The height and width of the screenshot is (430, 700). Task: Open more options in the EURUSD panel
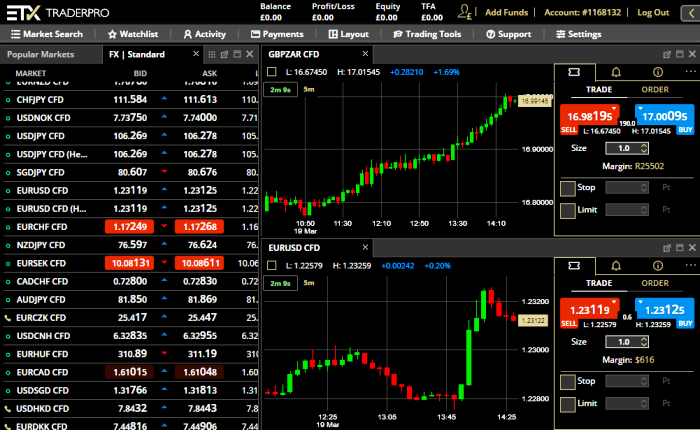pyautogui.click(x=690, y=265)
